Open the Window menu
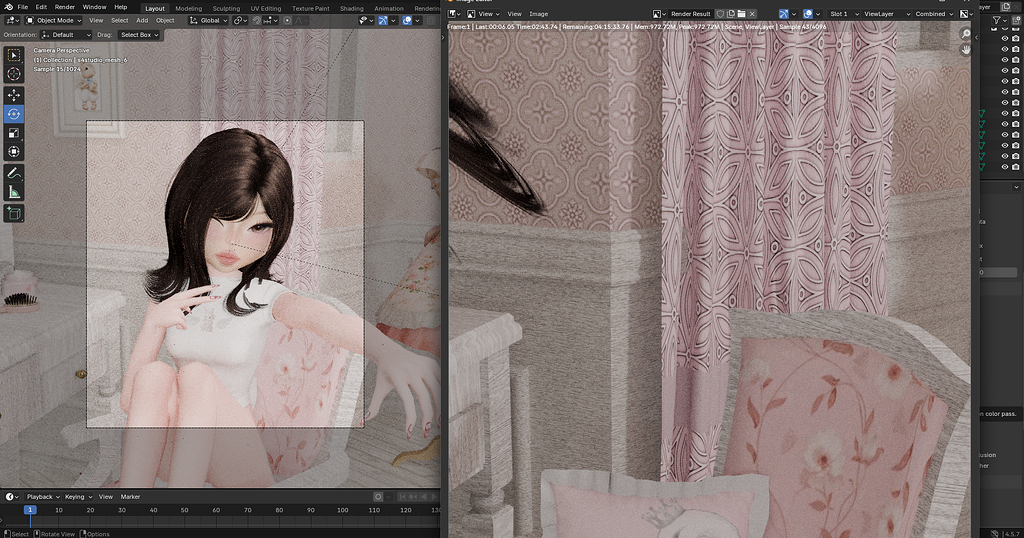 click(x=95, y=7)
